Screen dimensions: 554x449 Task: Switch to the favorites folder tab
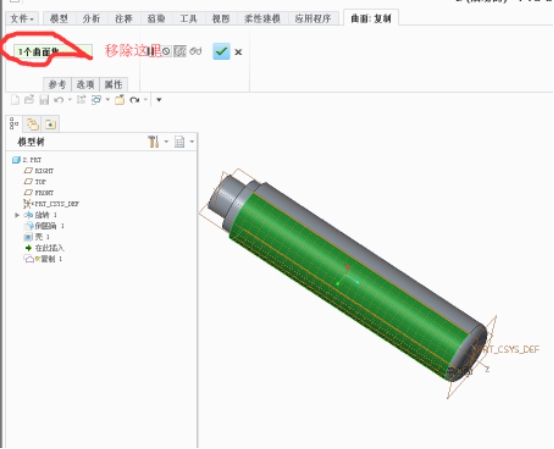[x=50, y=124]
